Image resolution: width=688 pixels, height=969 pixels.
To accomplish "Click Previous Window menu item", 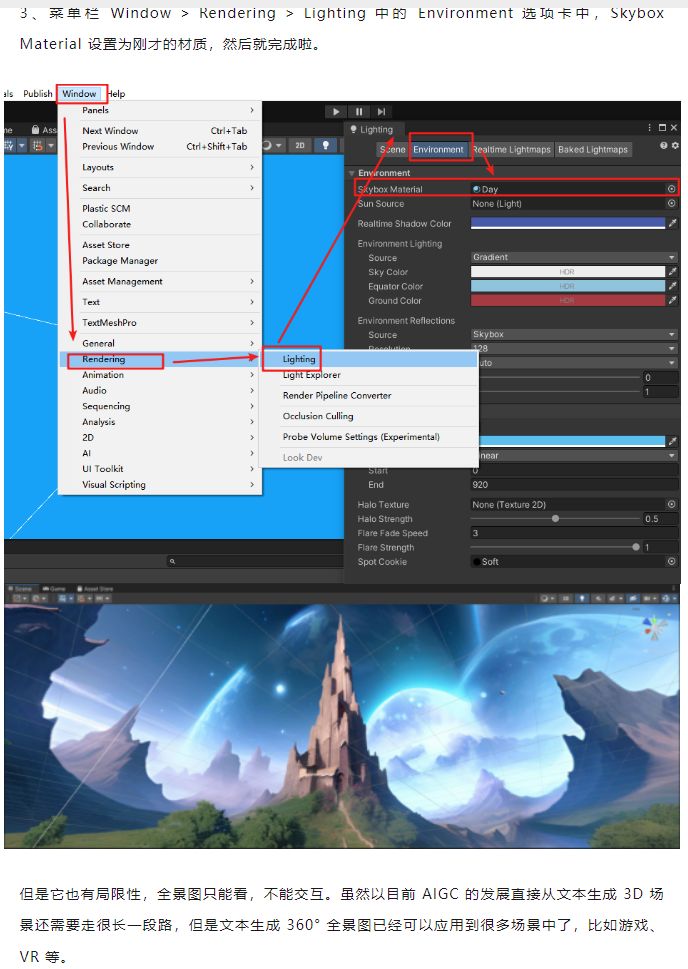I will (160, 146).
